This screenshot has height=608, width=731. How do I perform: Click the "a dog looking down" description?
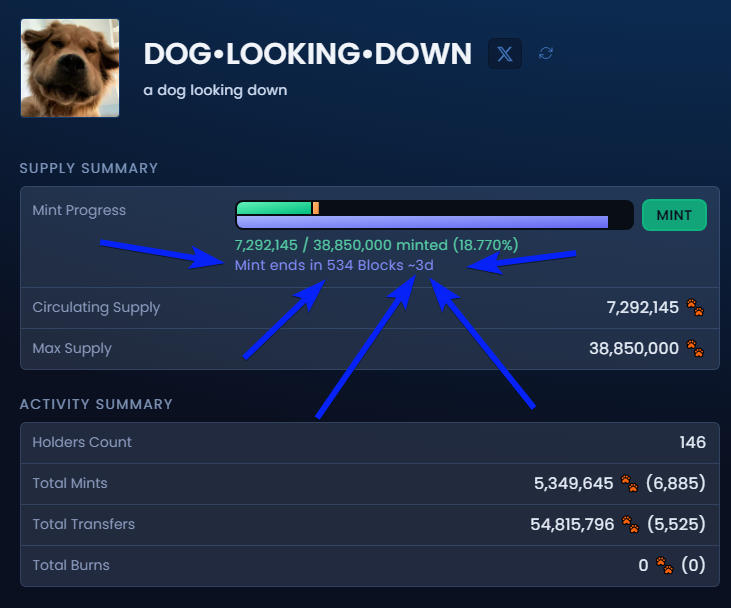pyautogui.click(x=215, y=90)
